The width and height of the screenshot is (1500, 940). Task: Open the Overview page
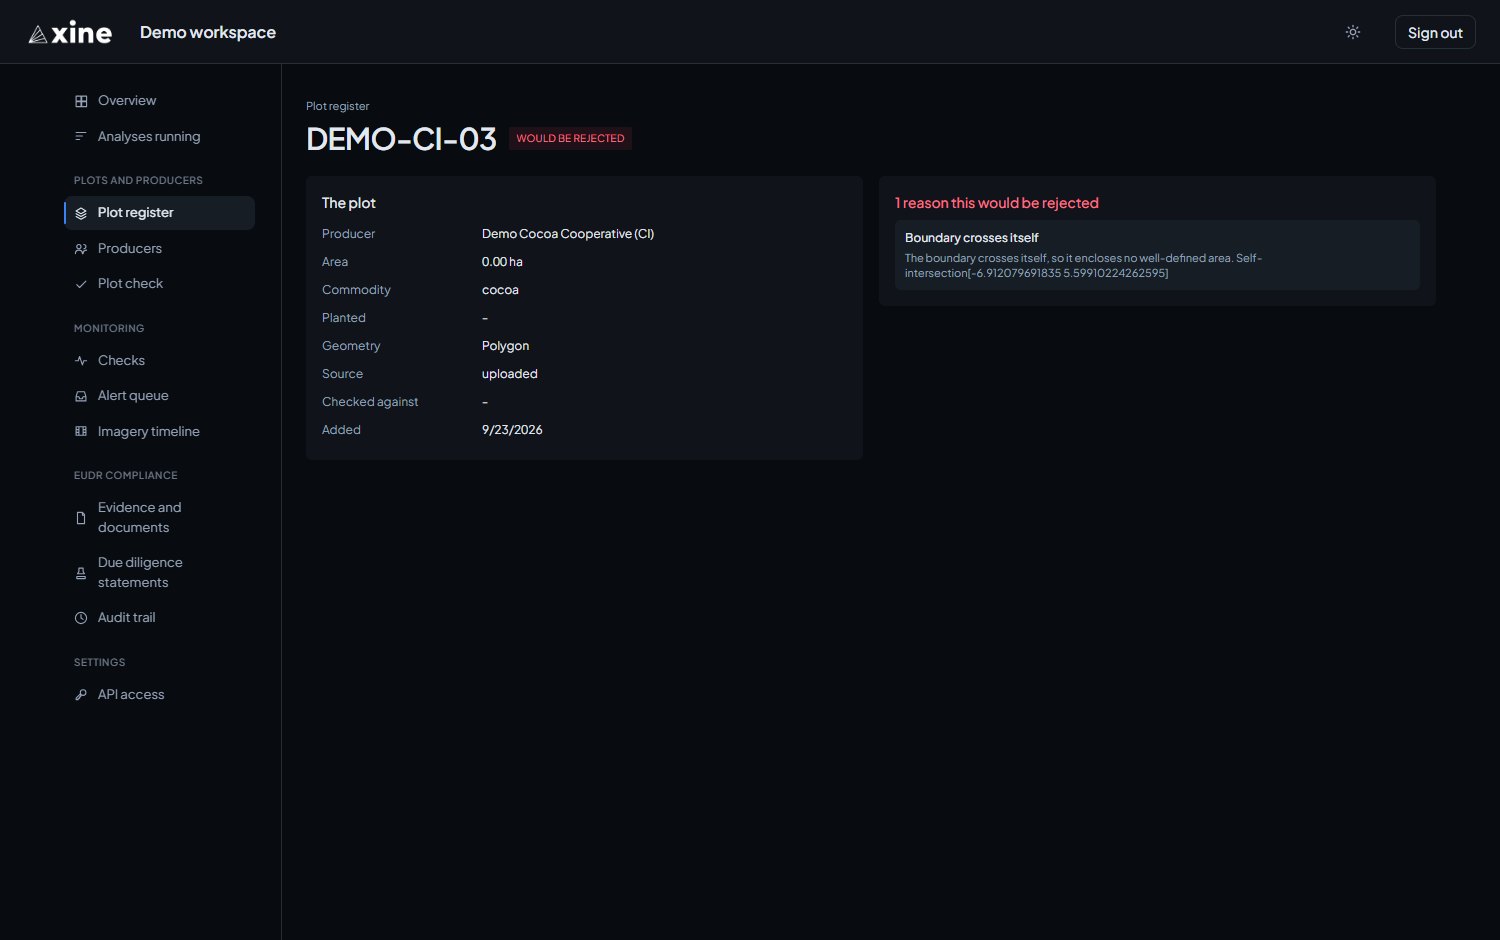coord(160,101)
